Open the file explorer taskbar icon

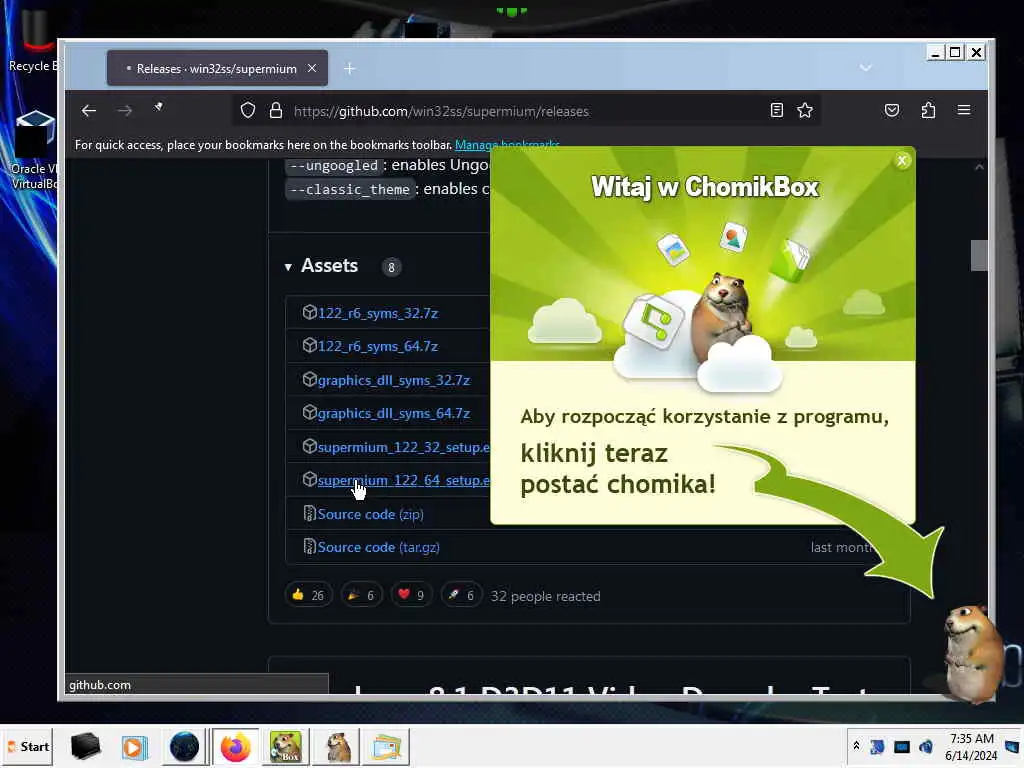click(387, 746)
